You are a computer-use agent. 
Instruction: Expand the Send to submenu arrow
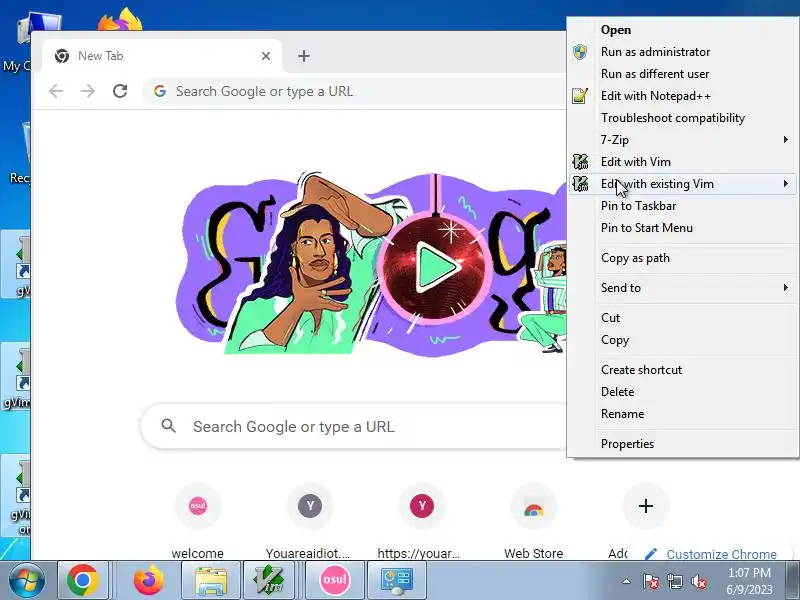786,287
